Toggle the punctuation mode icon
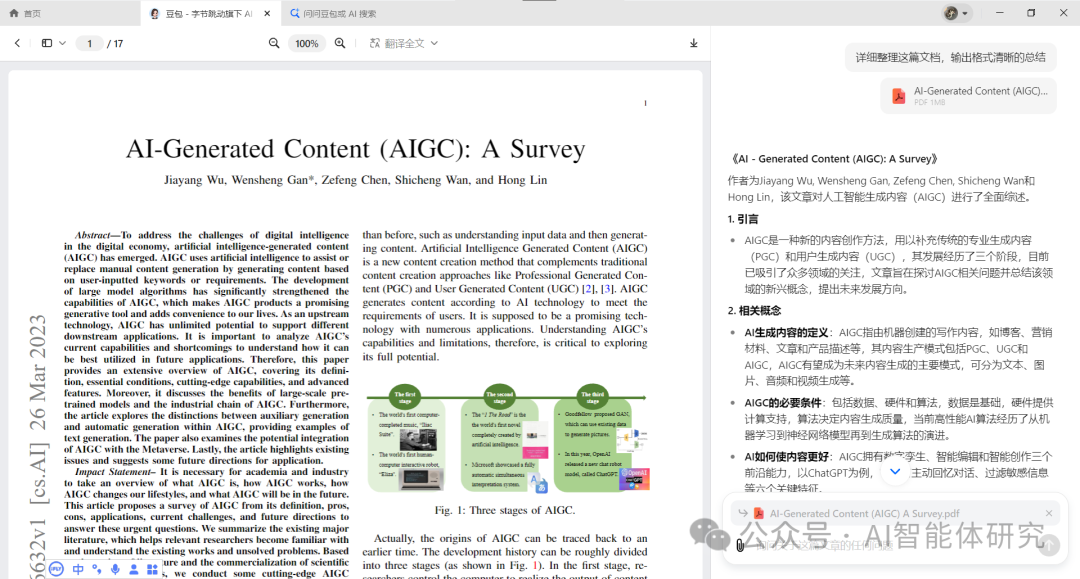 click(96, 569)
